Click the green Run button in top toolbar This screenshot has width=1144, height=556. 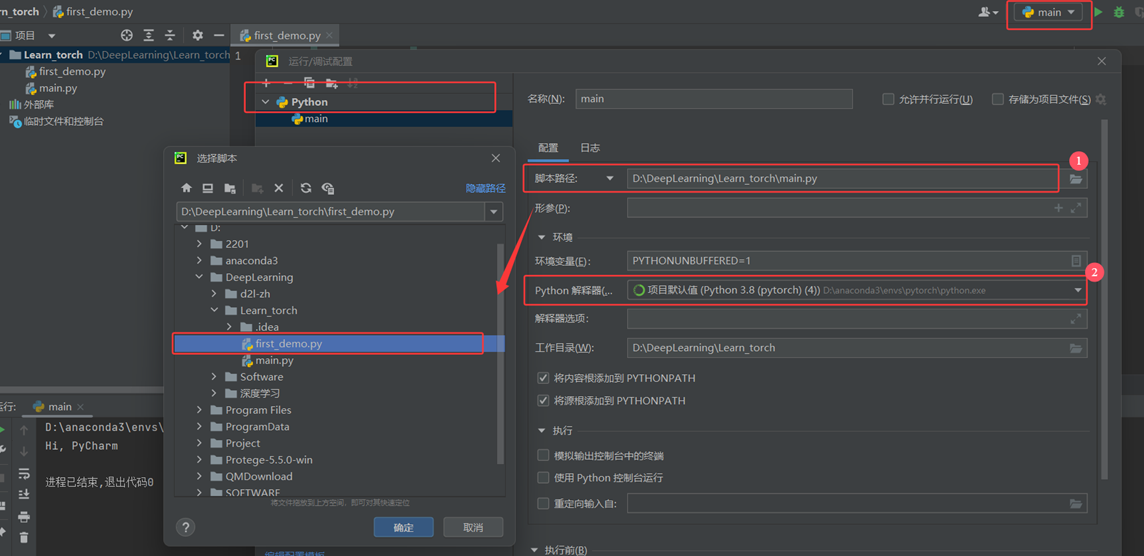point(1099,12)
